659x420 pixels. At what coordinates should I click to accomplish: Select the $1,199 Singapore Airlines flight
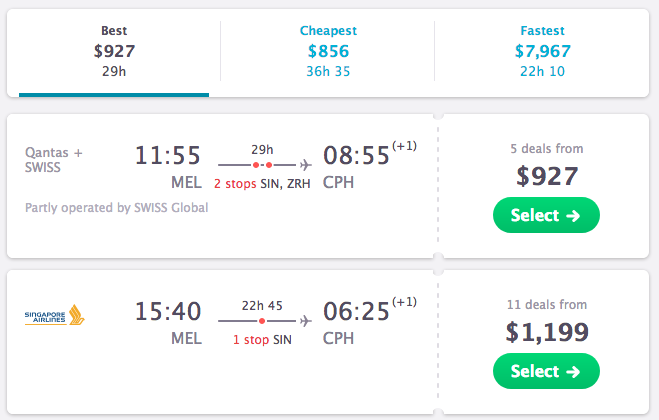546,371
